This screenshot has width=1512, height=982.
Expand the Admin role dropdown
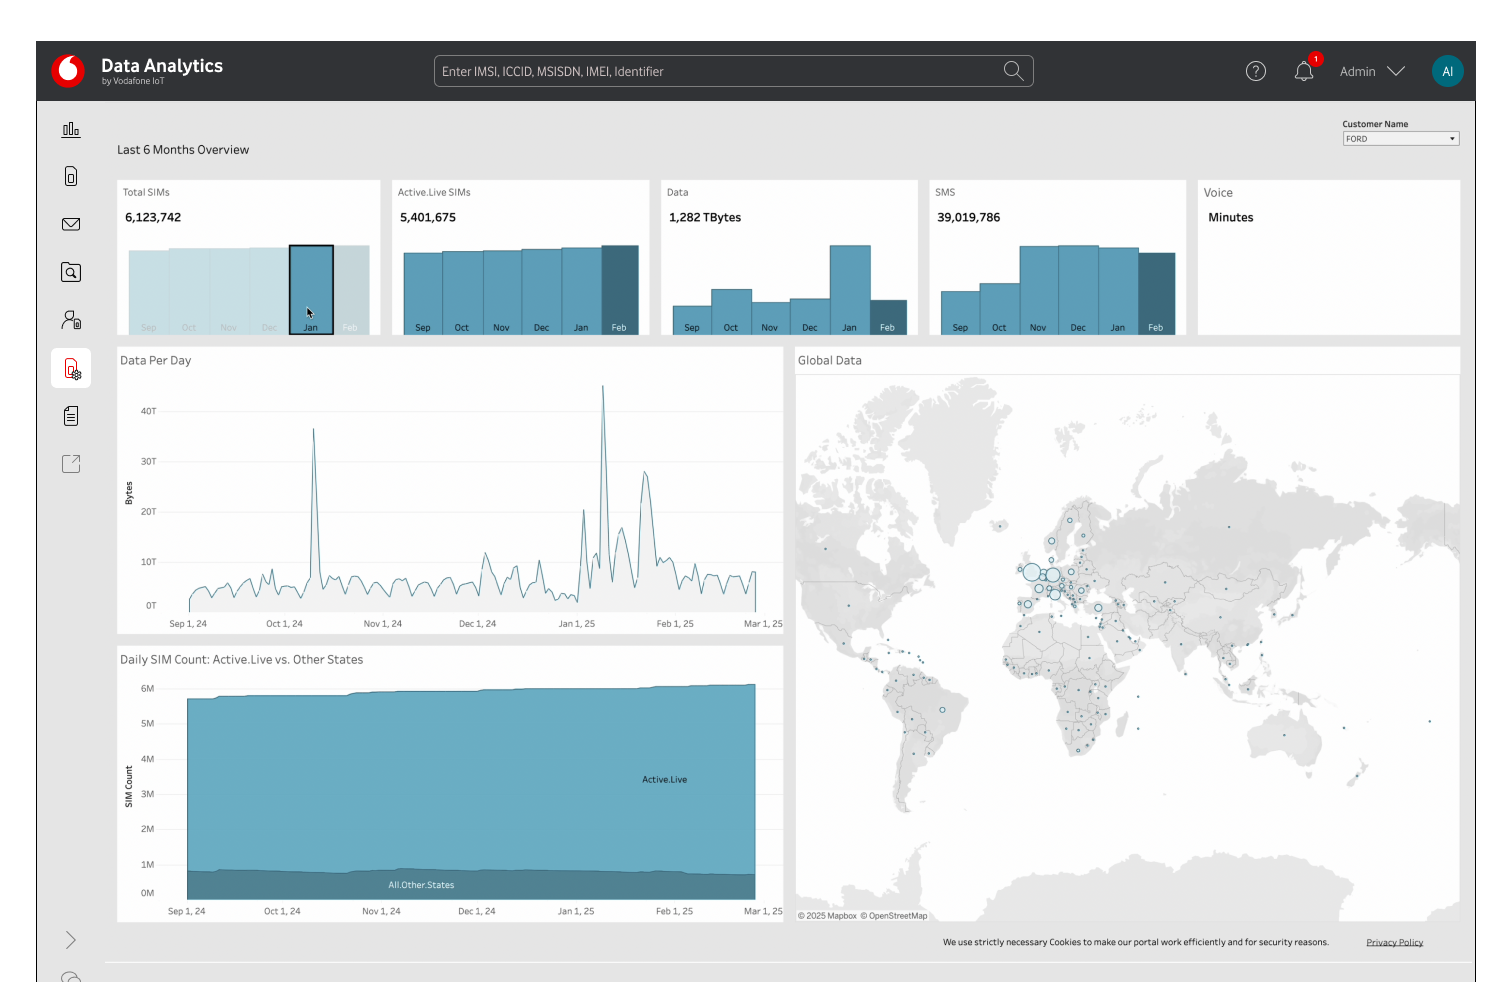coord(1372,71)
